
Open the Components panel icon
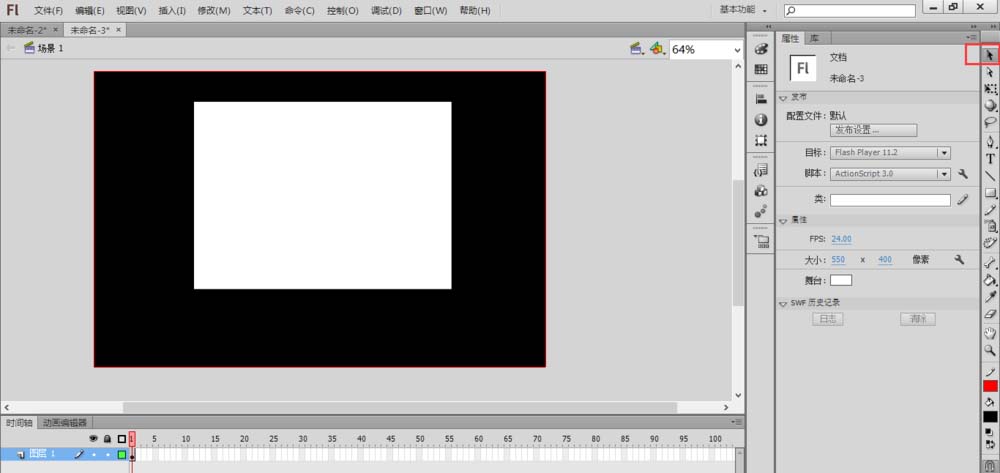click(761, 191)
